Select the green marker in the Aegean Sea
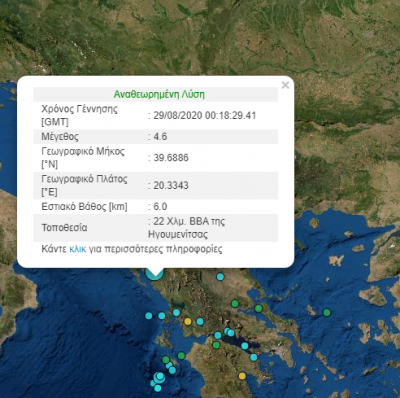 coord(327,312)
